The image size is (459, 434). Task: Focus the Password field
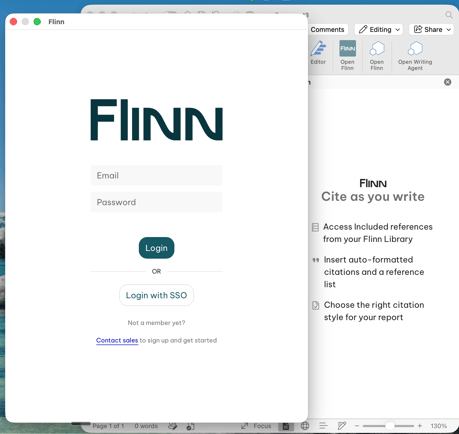coord(156,202)
